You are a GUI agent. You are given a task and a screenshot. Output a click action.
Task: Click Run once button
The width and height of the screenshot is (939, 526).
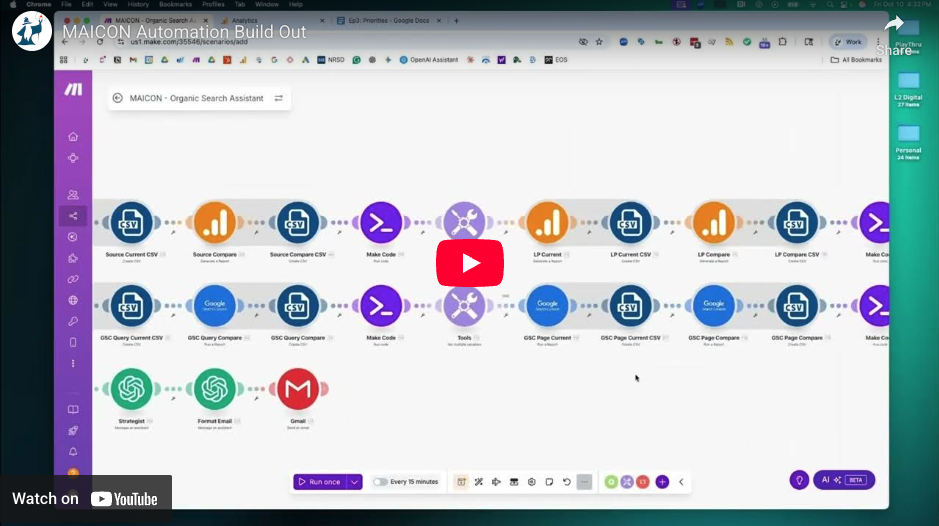tap(320, 482)
